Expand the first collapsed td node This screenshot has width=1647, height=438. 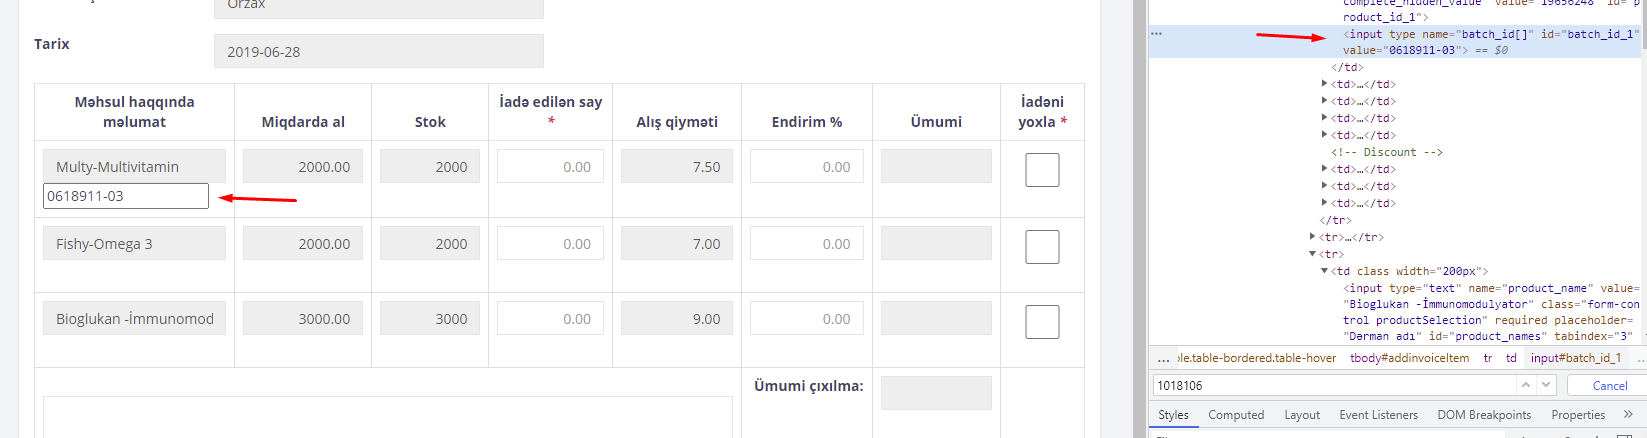[x=1325, y=84]
